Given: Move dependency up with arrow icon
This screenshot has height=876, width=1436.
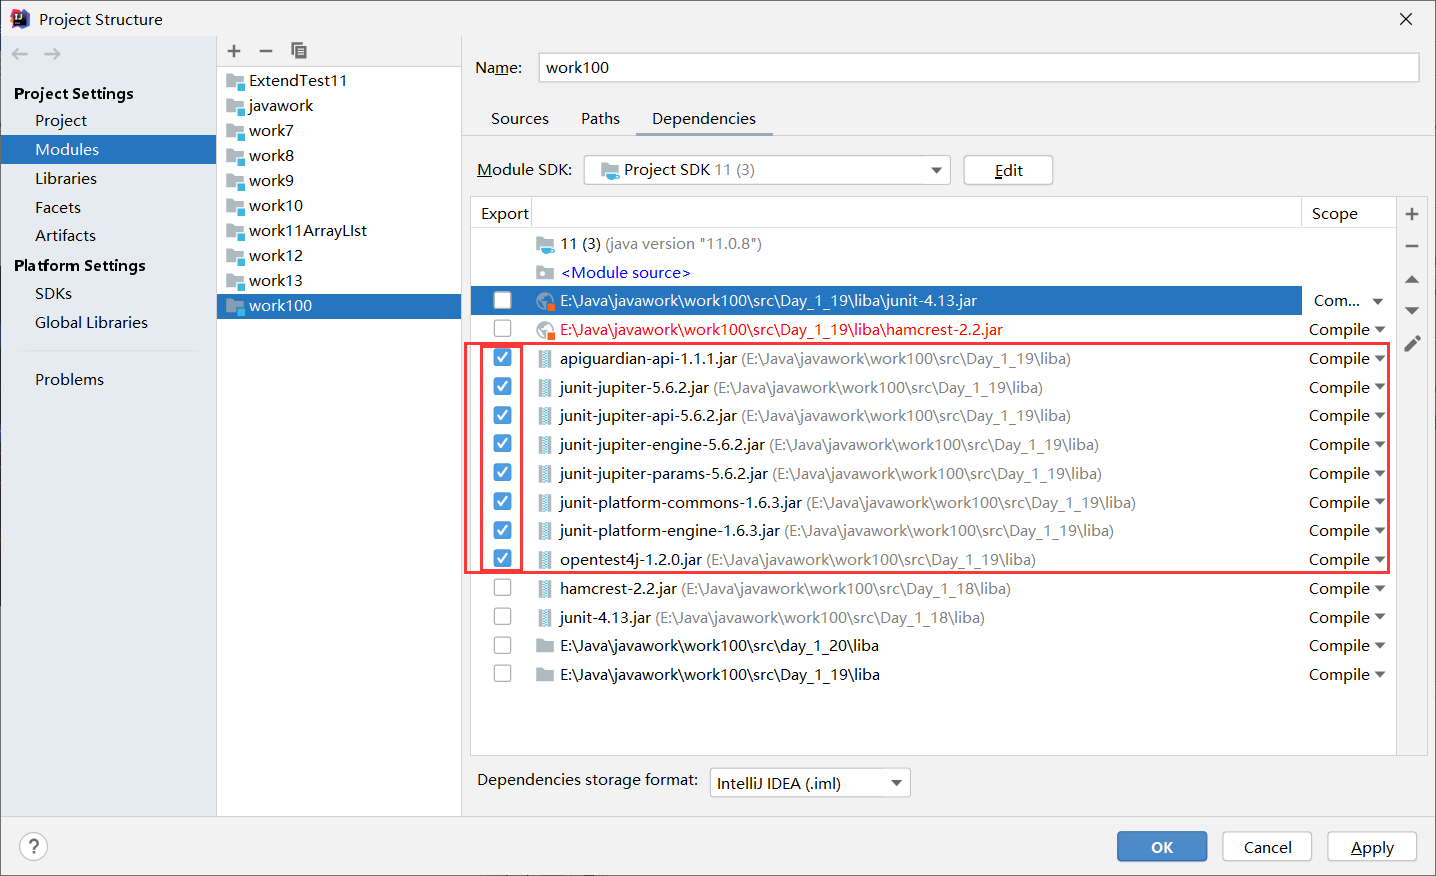Looking at the screenshot, I should tap(1412, 279).
